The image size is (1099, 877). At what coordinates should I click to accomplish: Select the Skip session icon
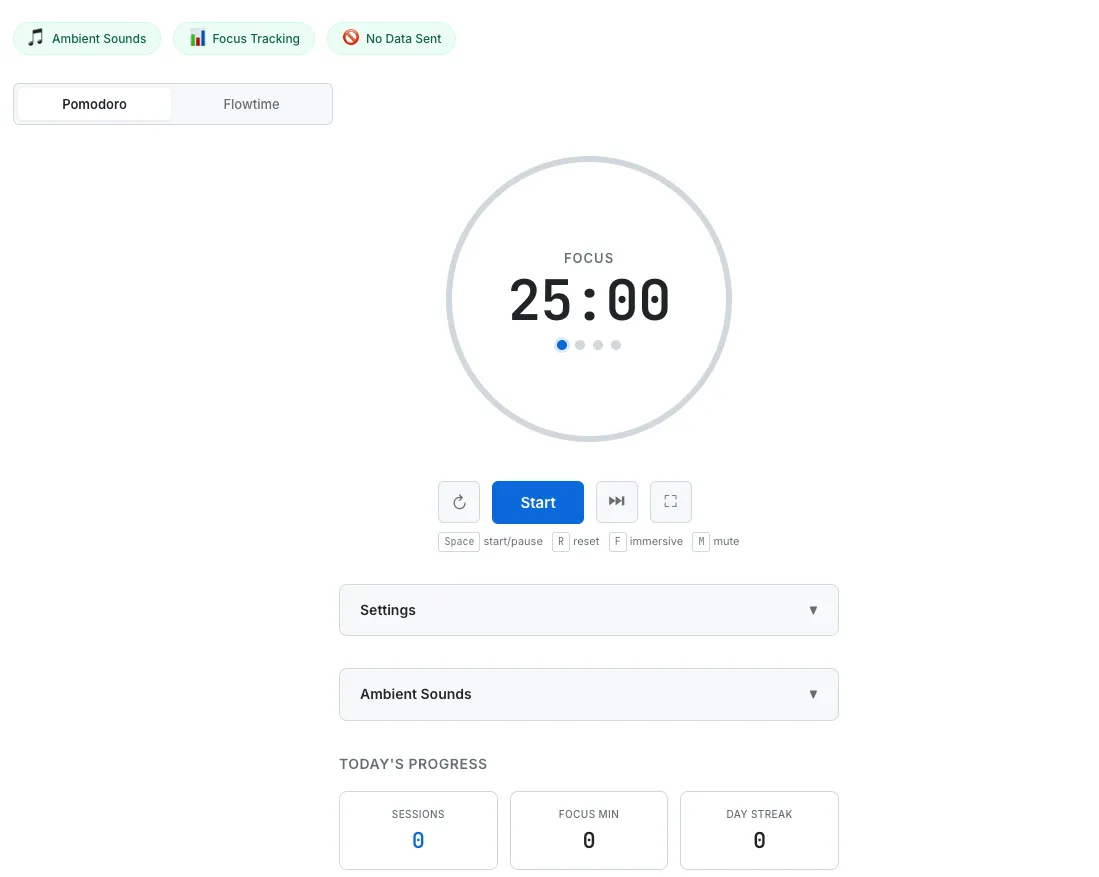[616, 502]
